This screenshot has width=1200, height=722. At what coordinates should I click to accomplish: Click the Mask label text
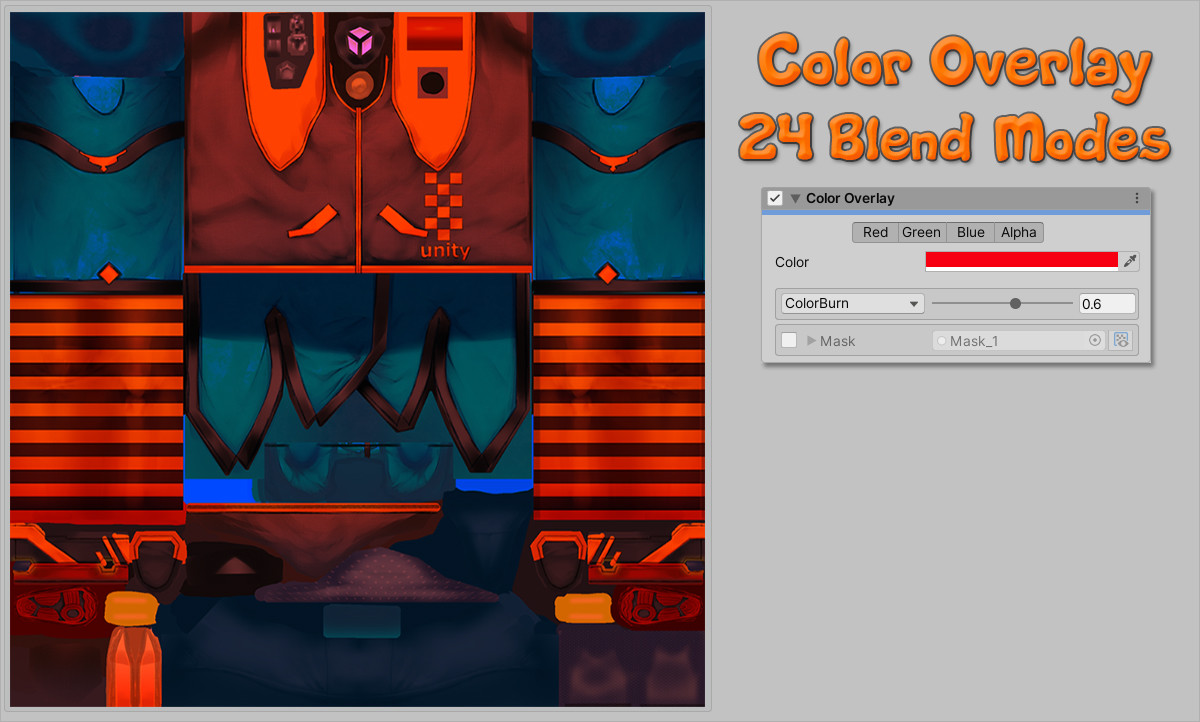point(837,341)
